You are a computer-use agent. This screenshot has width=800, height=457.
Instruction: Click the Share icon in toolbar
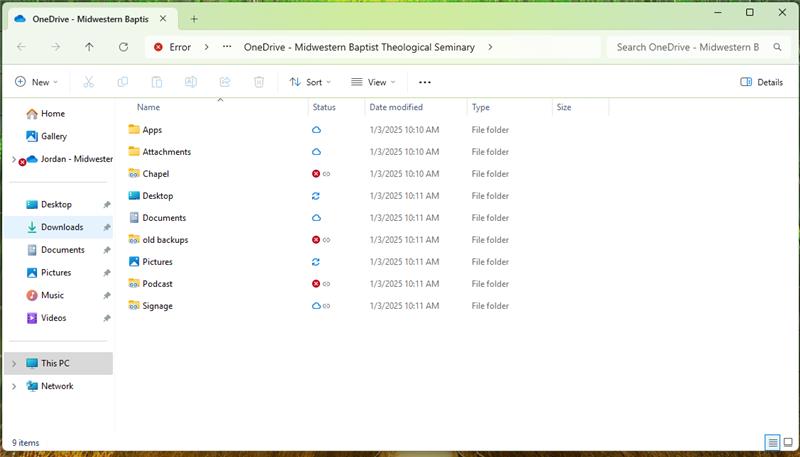(225, 82)
